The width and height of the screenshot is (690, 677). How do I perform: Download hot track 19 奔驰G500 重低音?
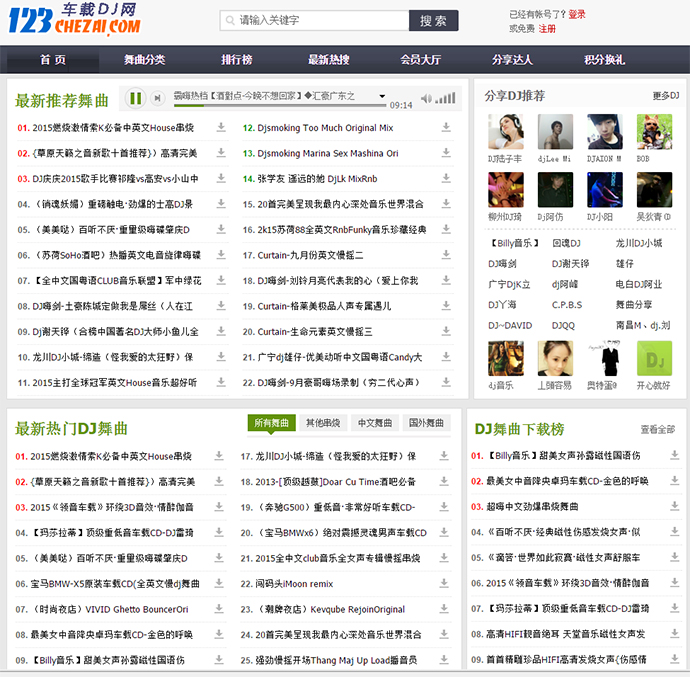coord(444,507)
